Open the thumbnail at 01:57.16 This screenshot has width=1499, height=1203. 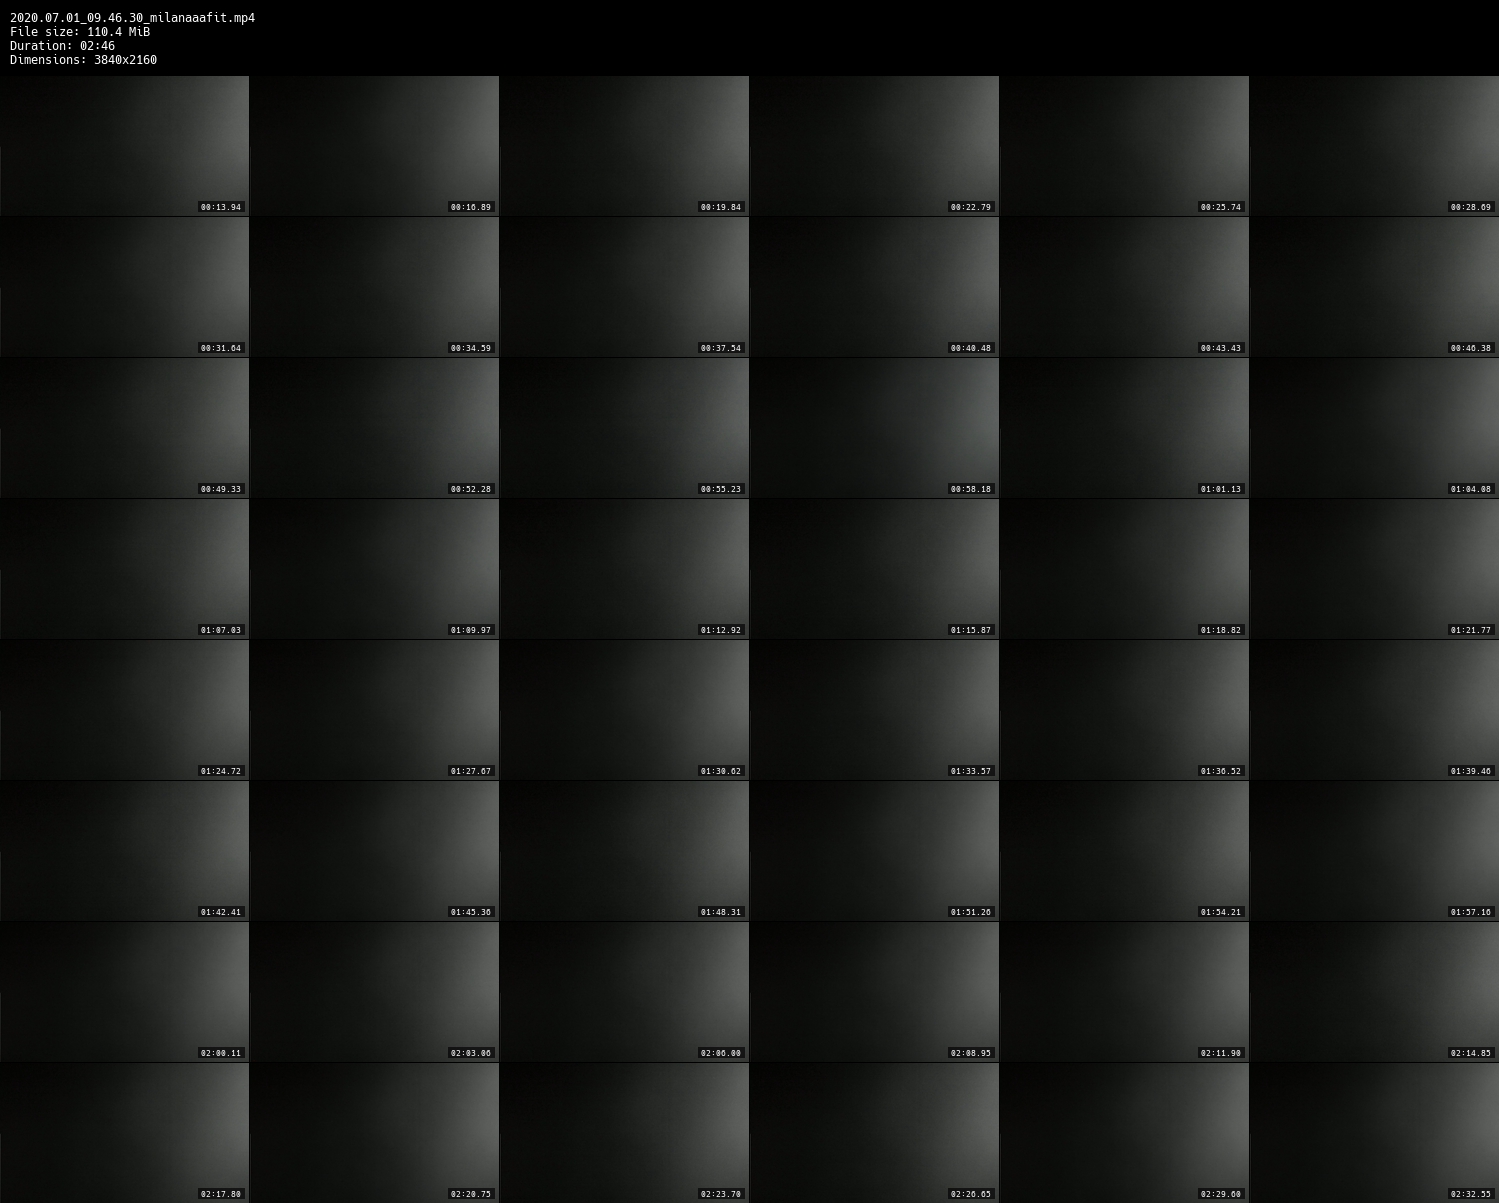click(x=1374, y=851)
